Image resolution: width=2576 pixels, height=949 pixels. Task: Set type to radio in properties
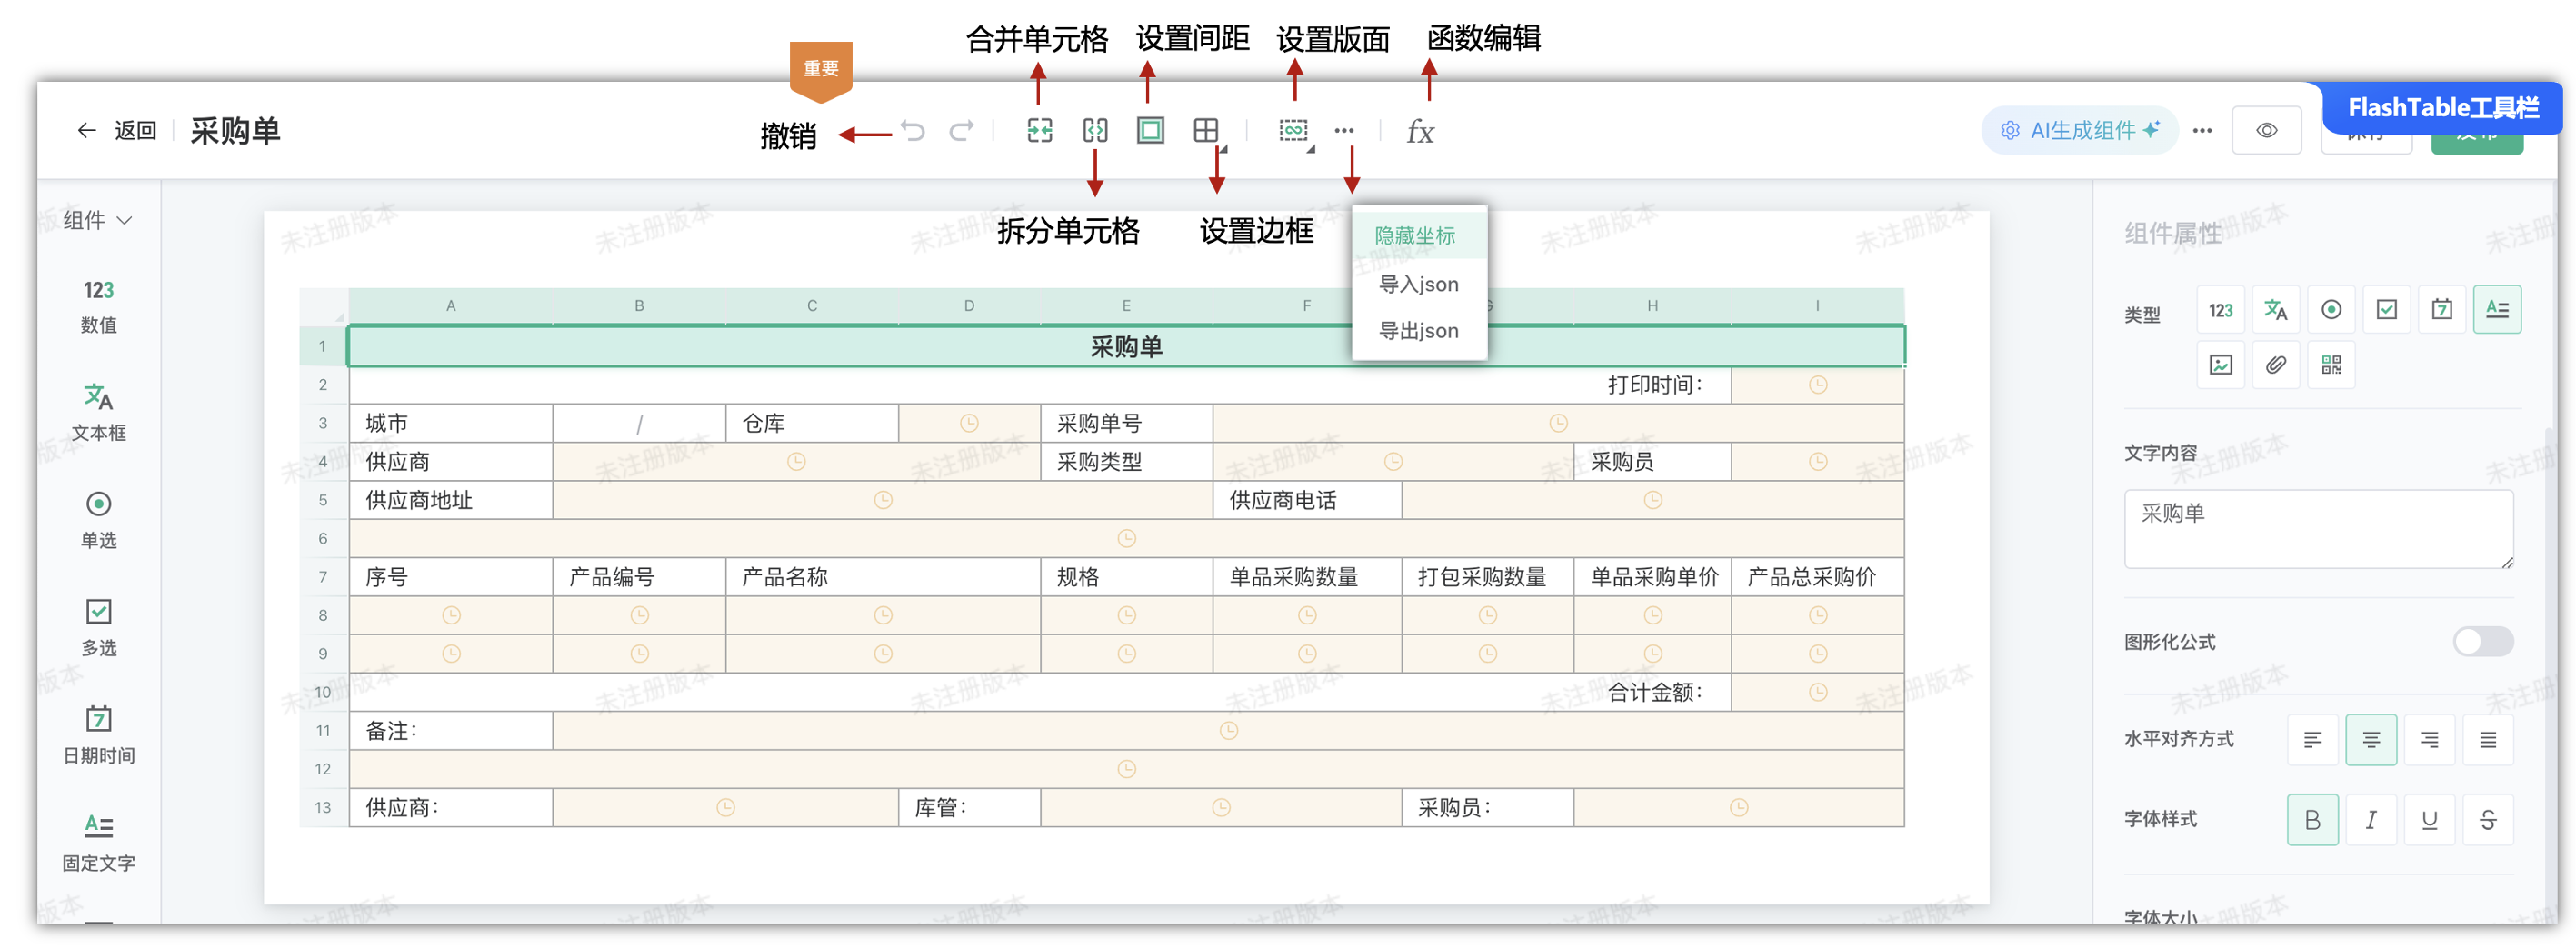[x=2331, y=311]
